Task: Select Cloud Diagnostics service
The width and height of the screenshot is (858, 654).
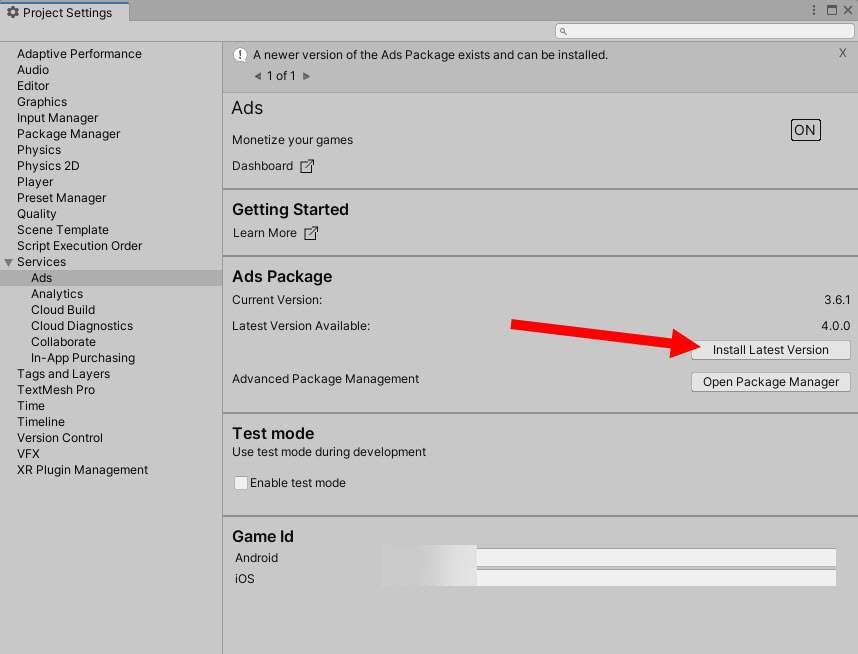Action: (x=82, y=326)
